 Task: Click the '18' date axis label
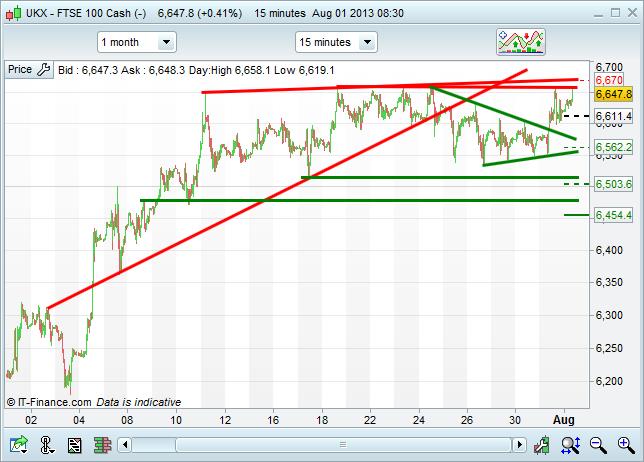point(322,420)
